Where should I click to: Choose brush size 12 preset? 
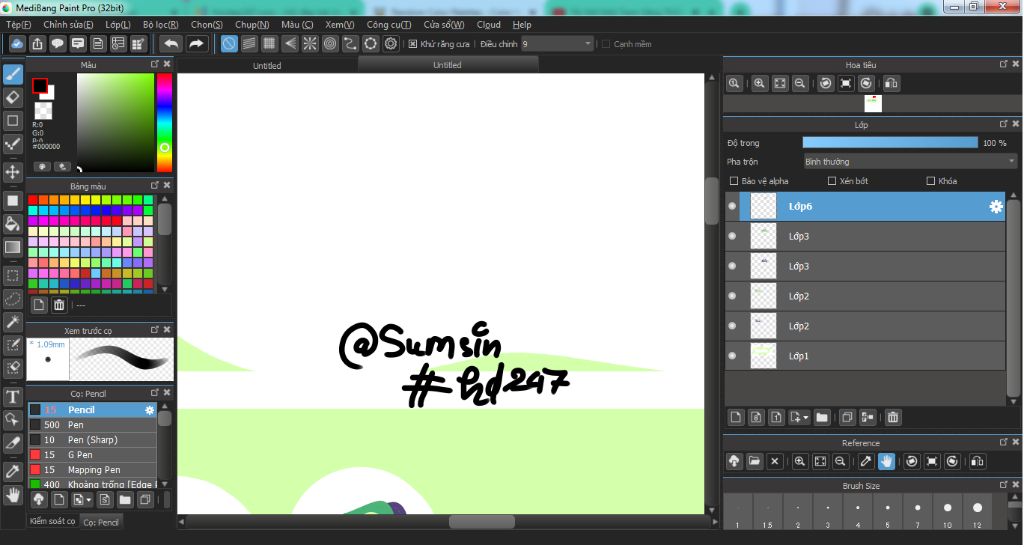pos(977,511)
